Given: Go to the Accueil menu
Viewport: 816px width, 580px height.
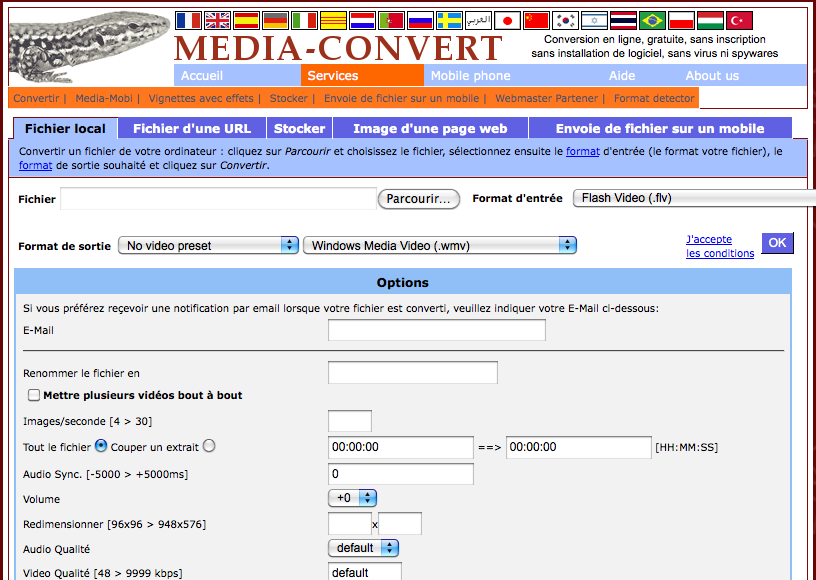Looking at the screenshot, I should 202,75.
